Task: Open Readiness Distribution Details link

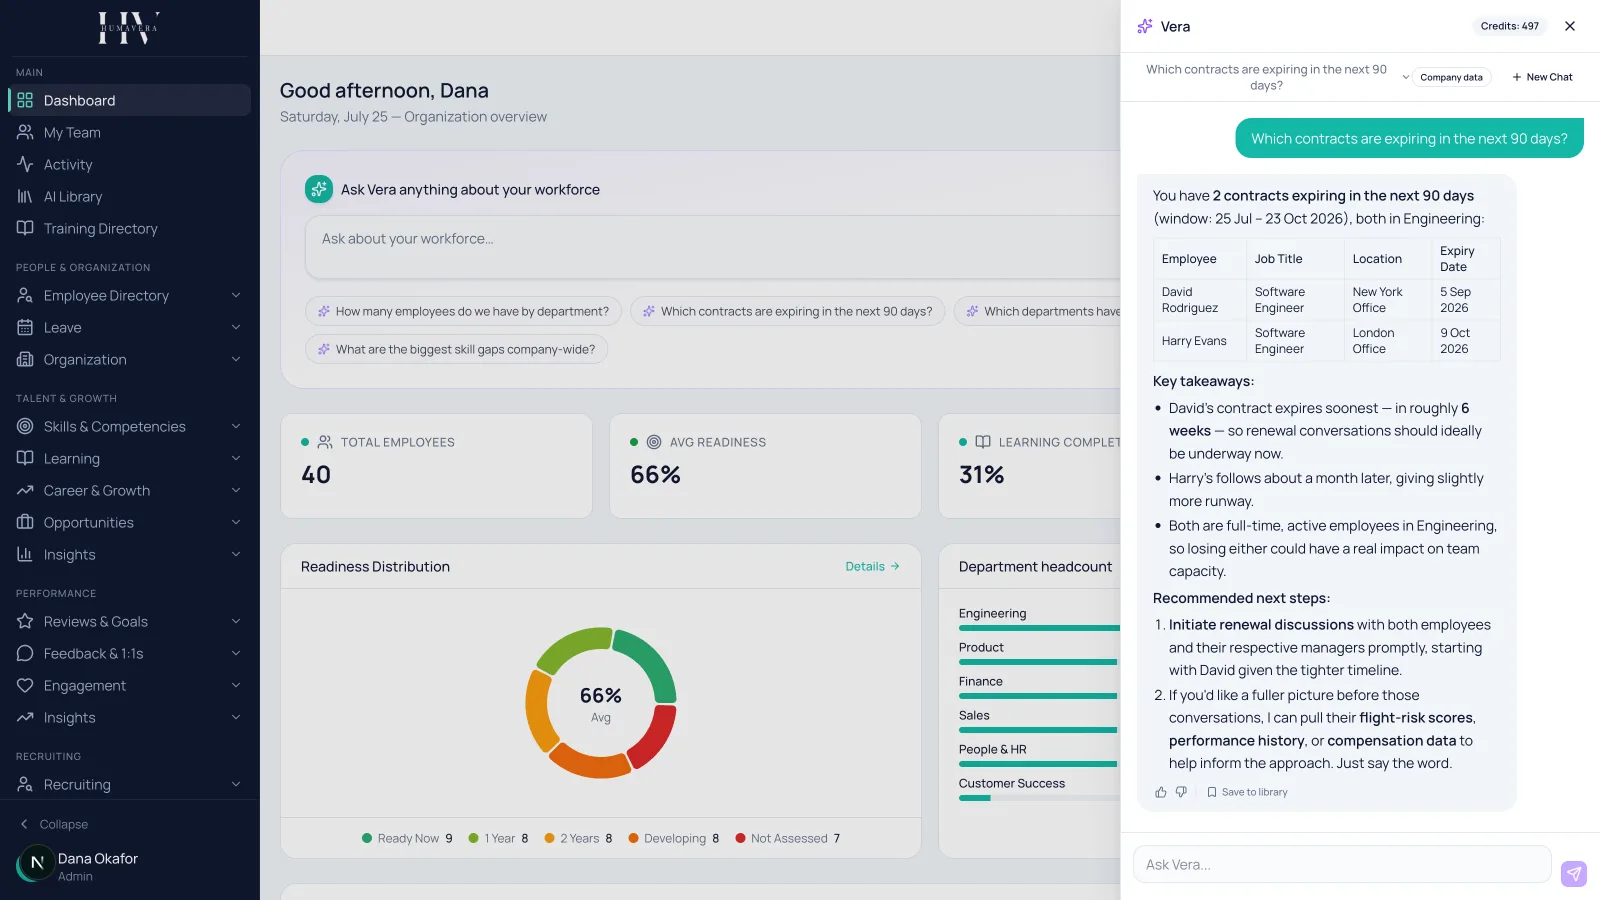Action: point(872,567)
